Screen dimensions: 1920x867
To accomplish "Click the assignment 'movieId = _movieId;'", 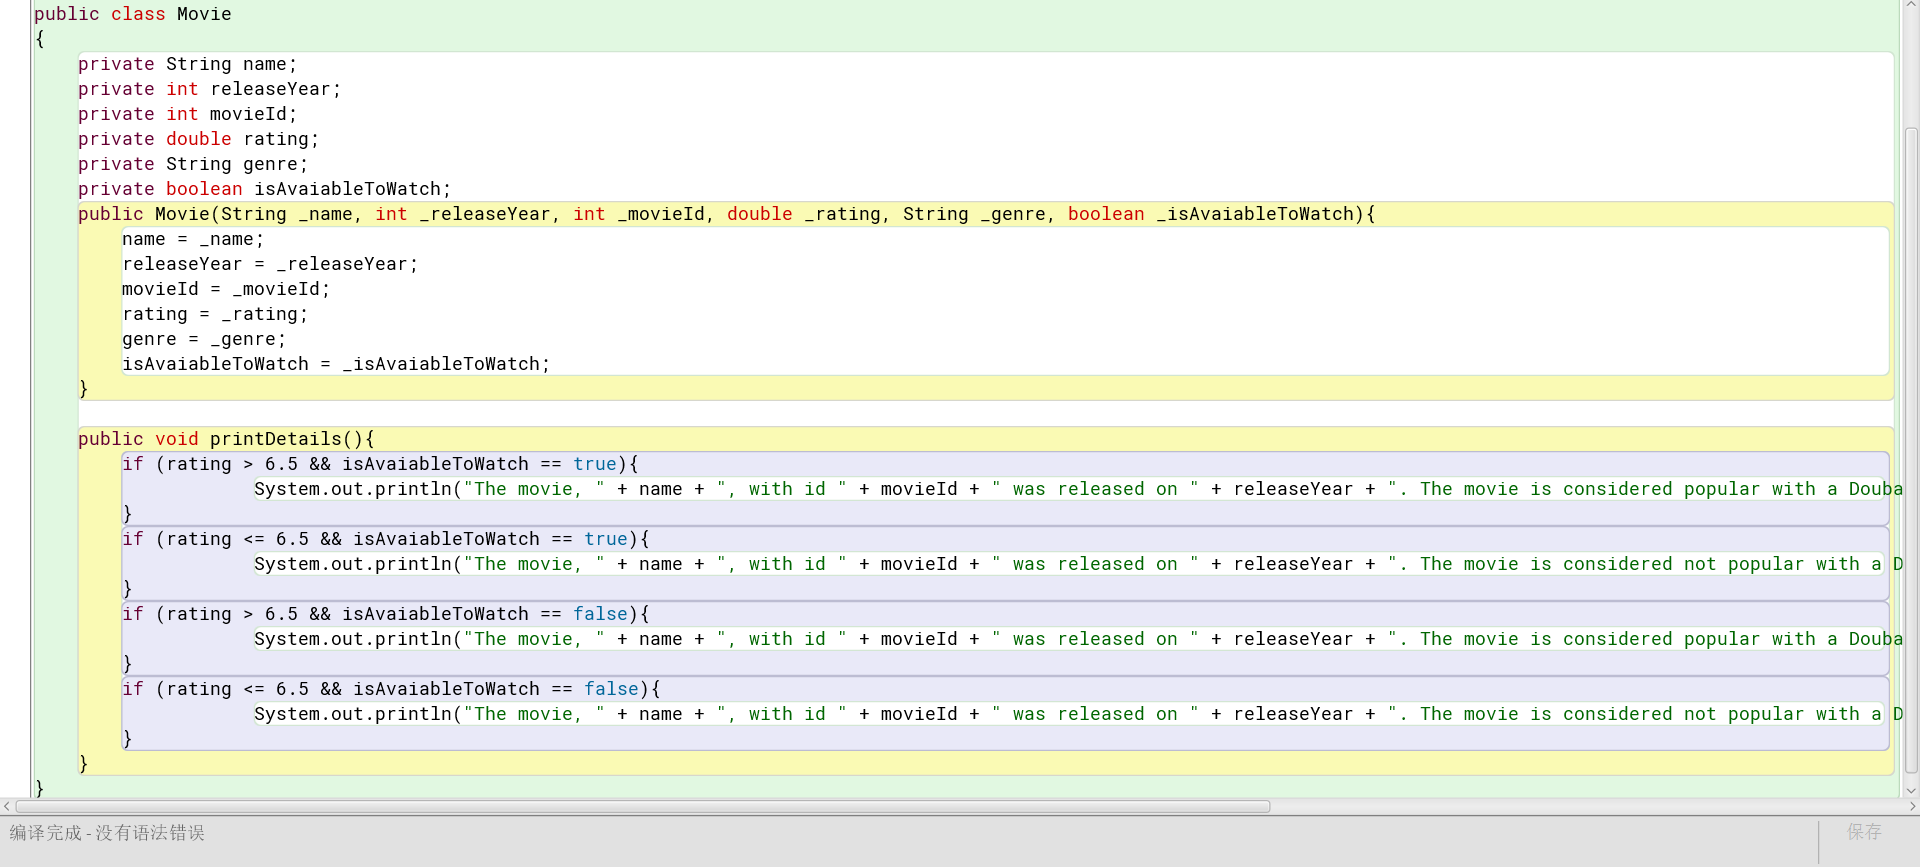I will 226,289.
